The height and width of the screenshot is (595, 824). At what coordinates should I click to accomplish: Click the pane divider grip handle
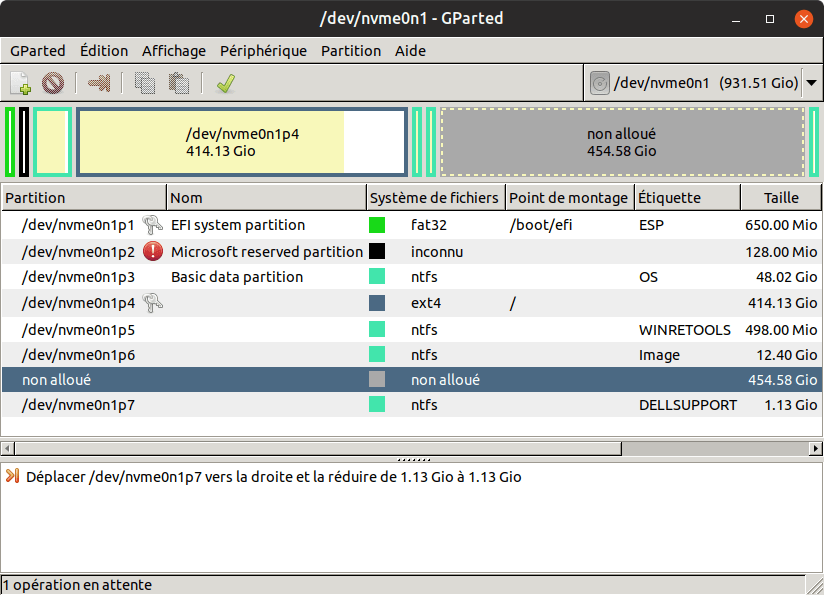tap(414, 459)
